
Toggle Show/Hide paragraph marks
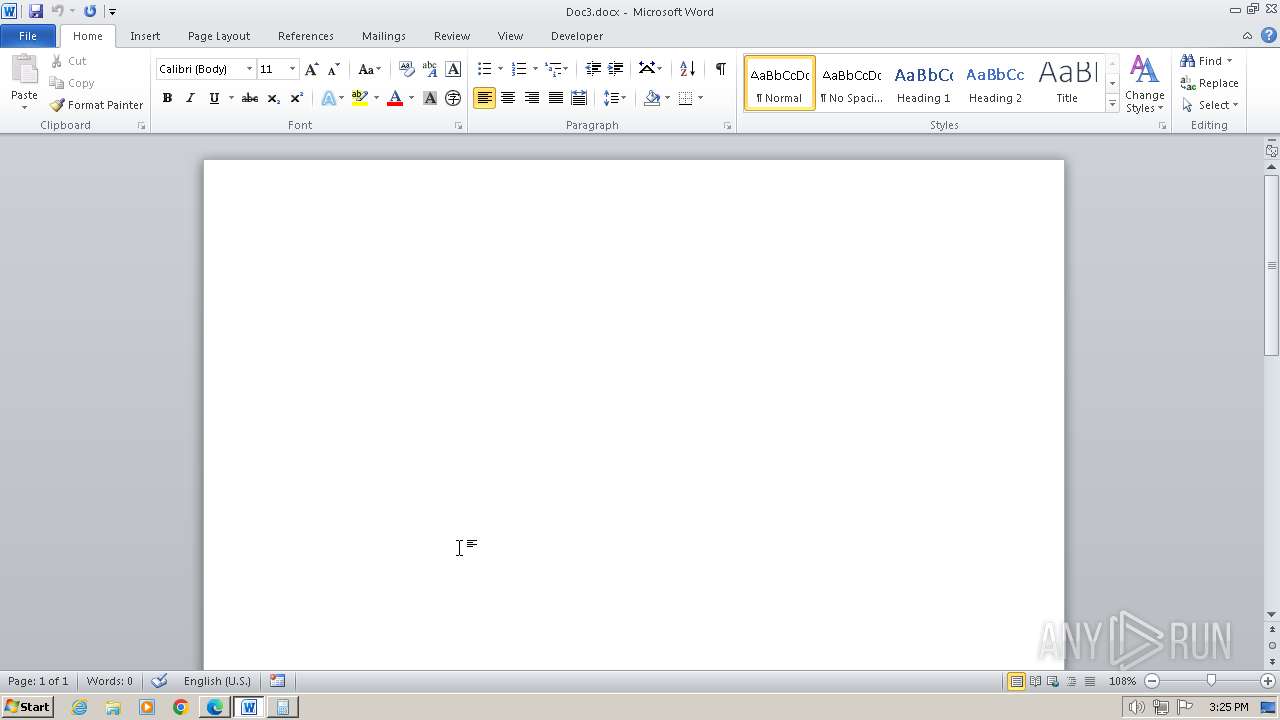point(721,69)
